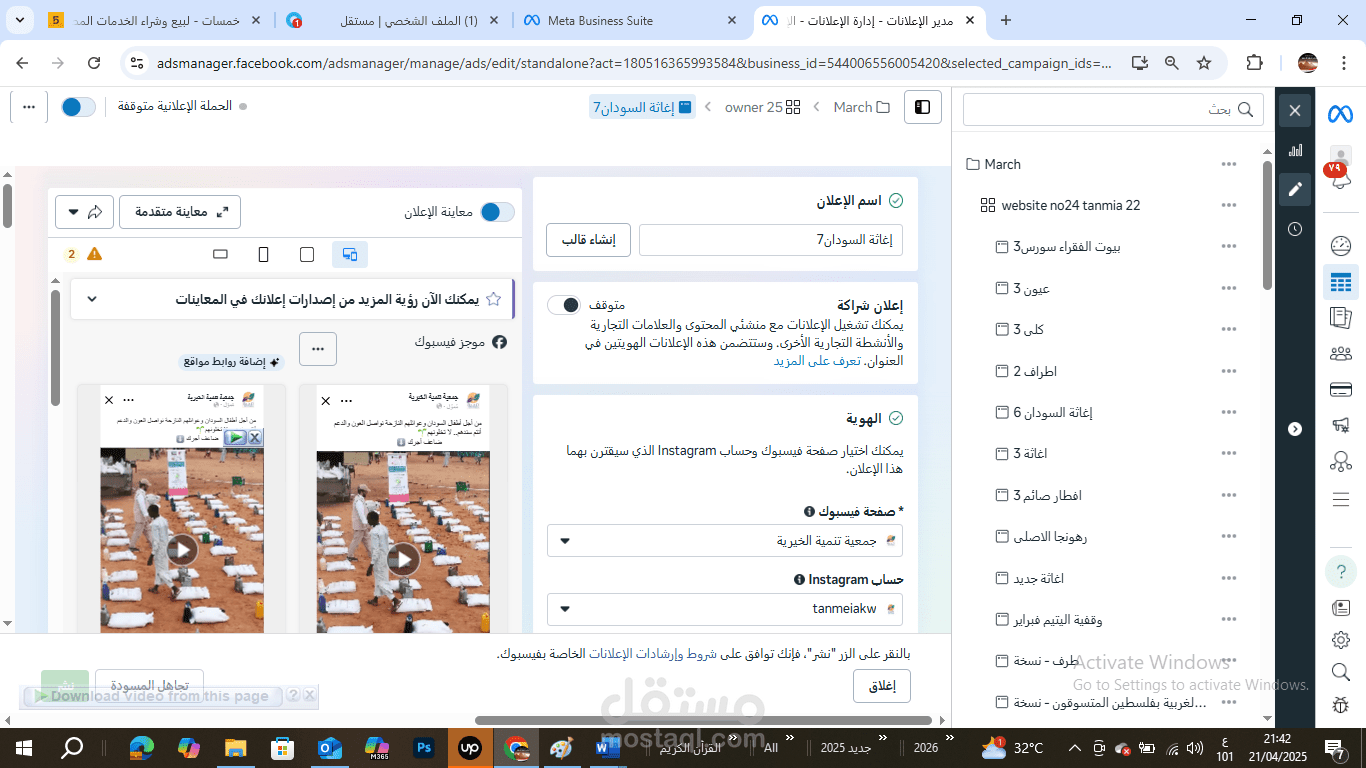The image size is (1366, 768).
Task: Open the Help question mark icon
Action: [x=1341, y=572]
